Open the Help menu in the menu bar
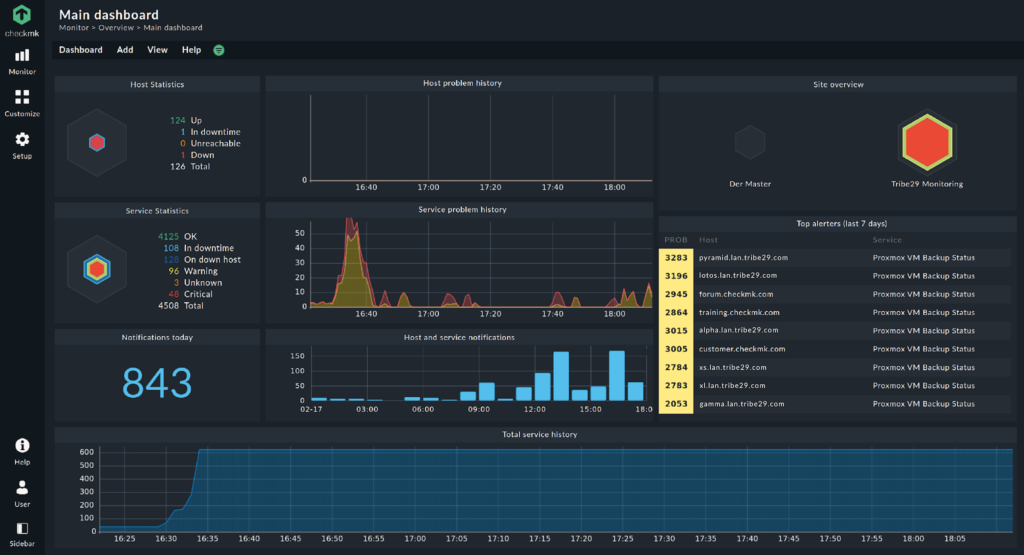 [x=191, y=50]
